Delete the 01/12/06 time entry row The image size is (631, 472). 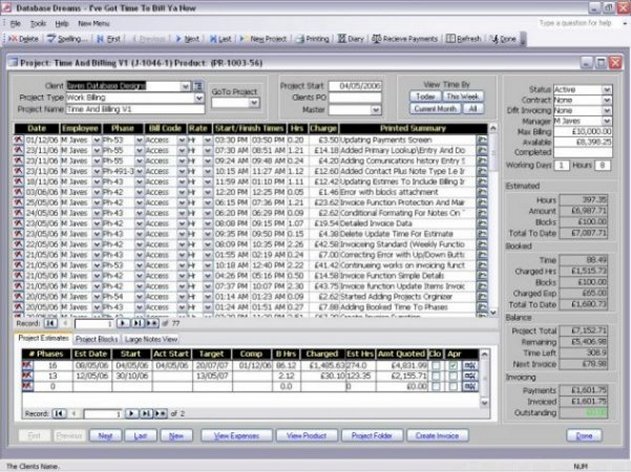(19, 140)
